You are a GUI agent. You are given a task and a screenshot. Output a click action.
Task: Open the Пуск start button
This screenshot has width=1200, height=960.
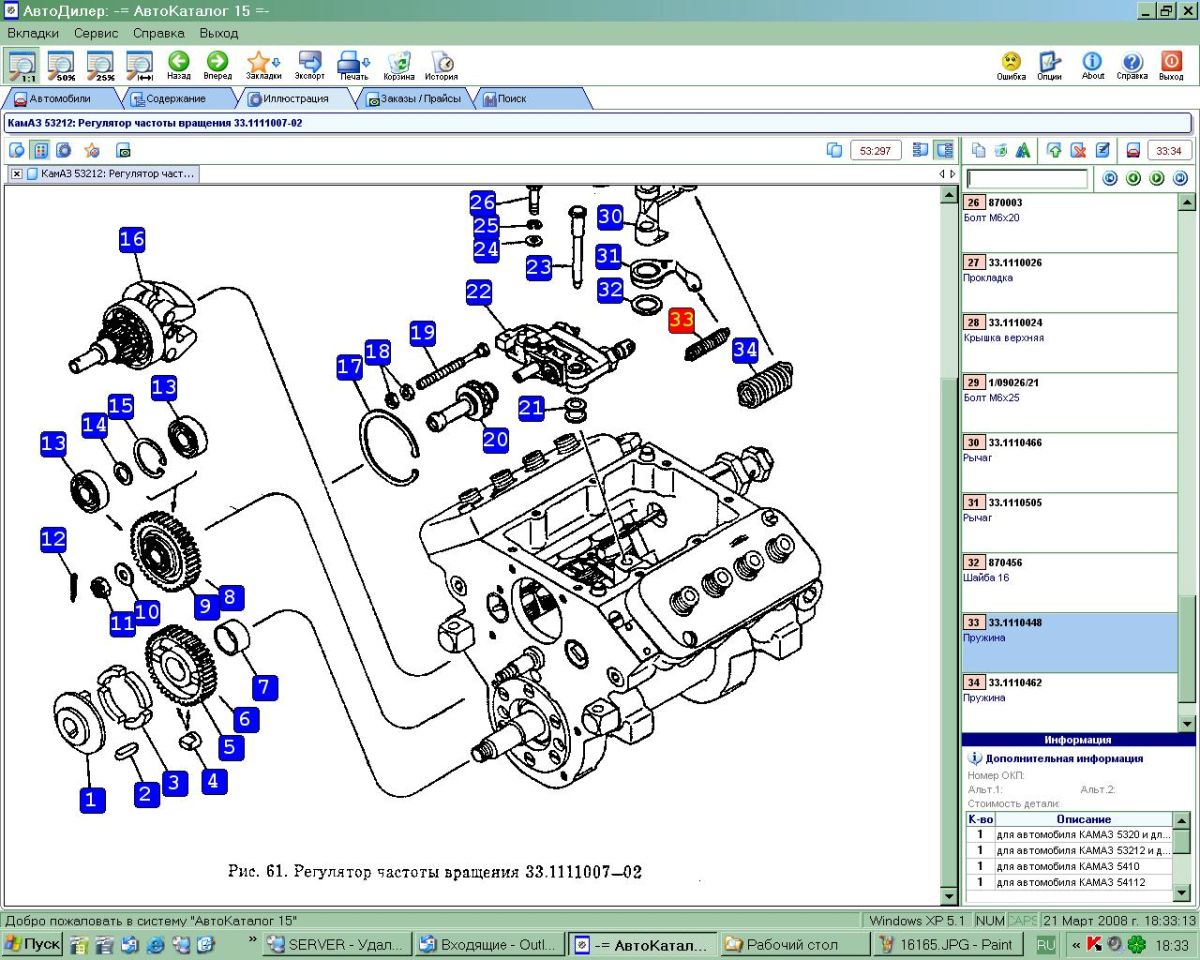[32, 943]
